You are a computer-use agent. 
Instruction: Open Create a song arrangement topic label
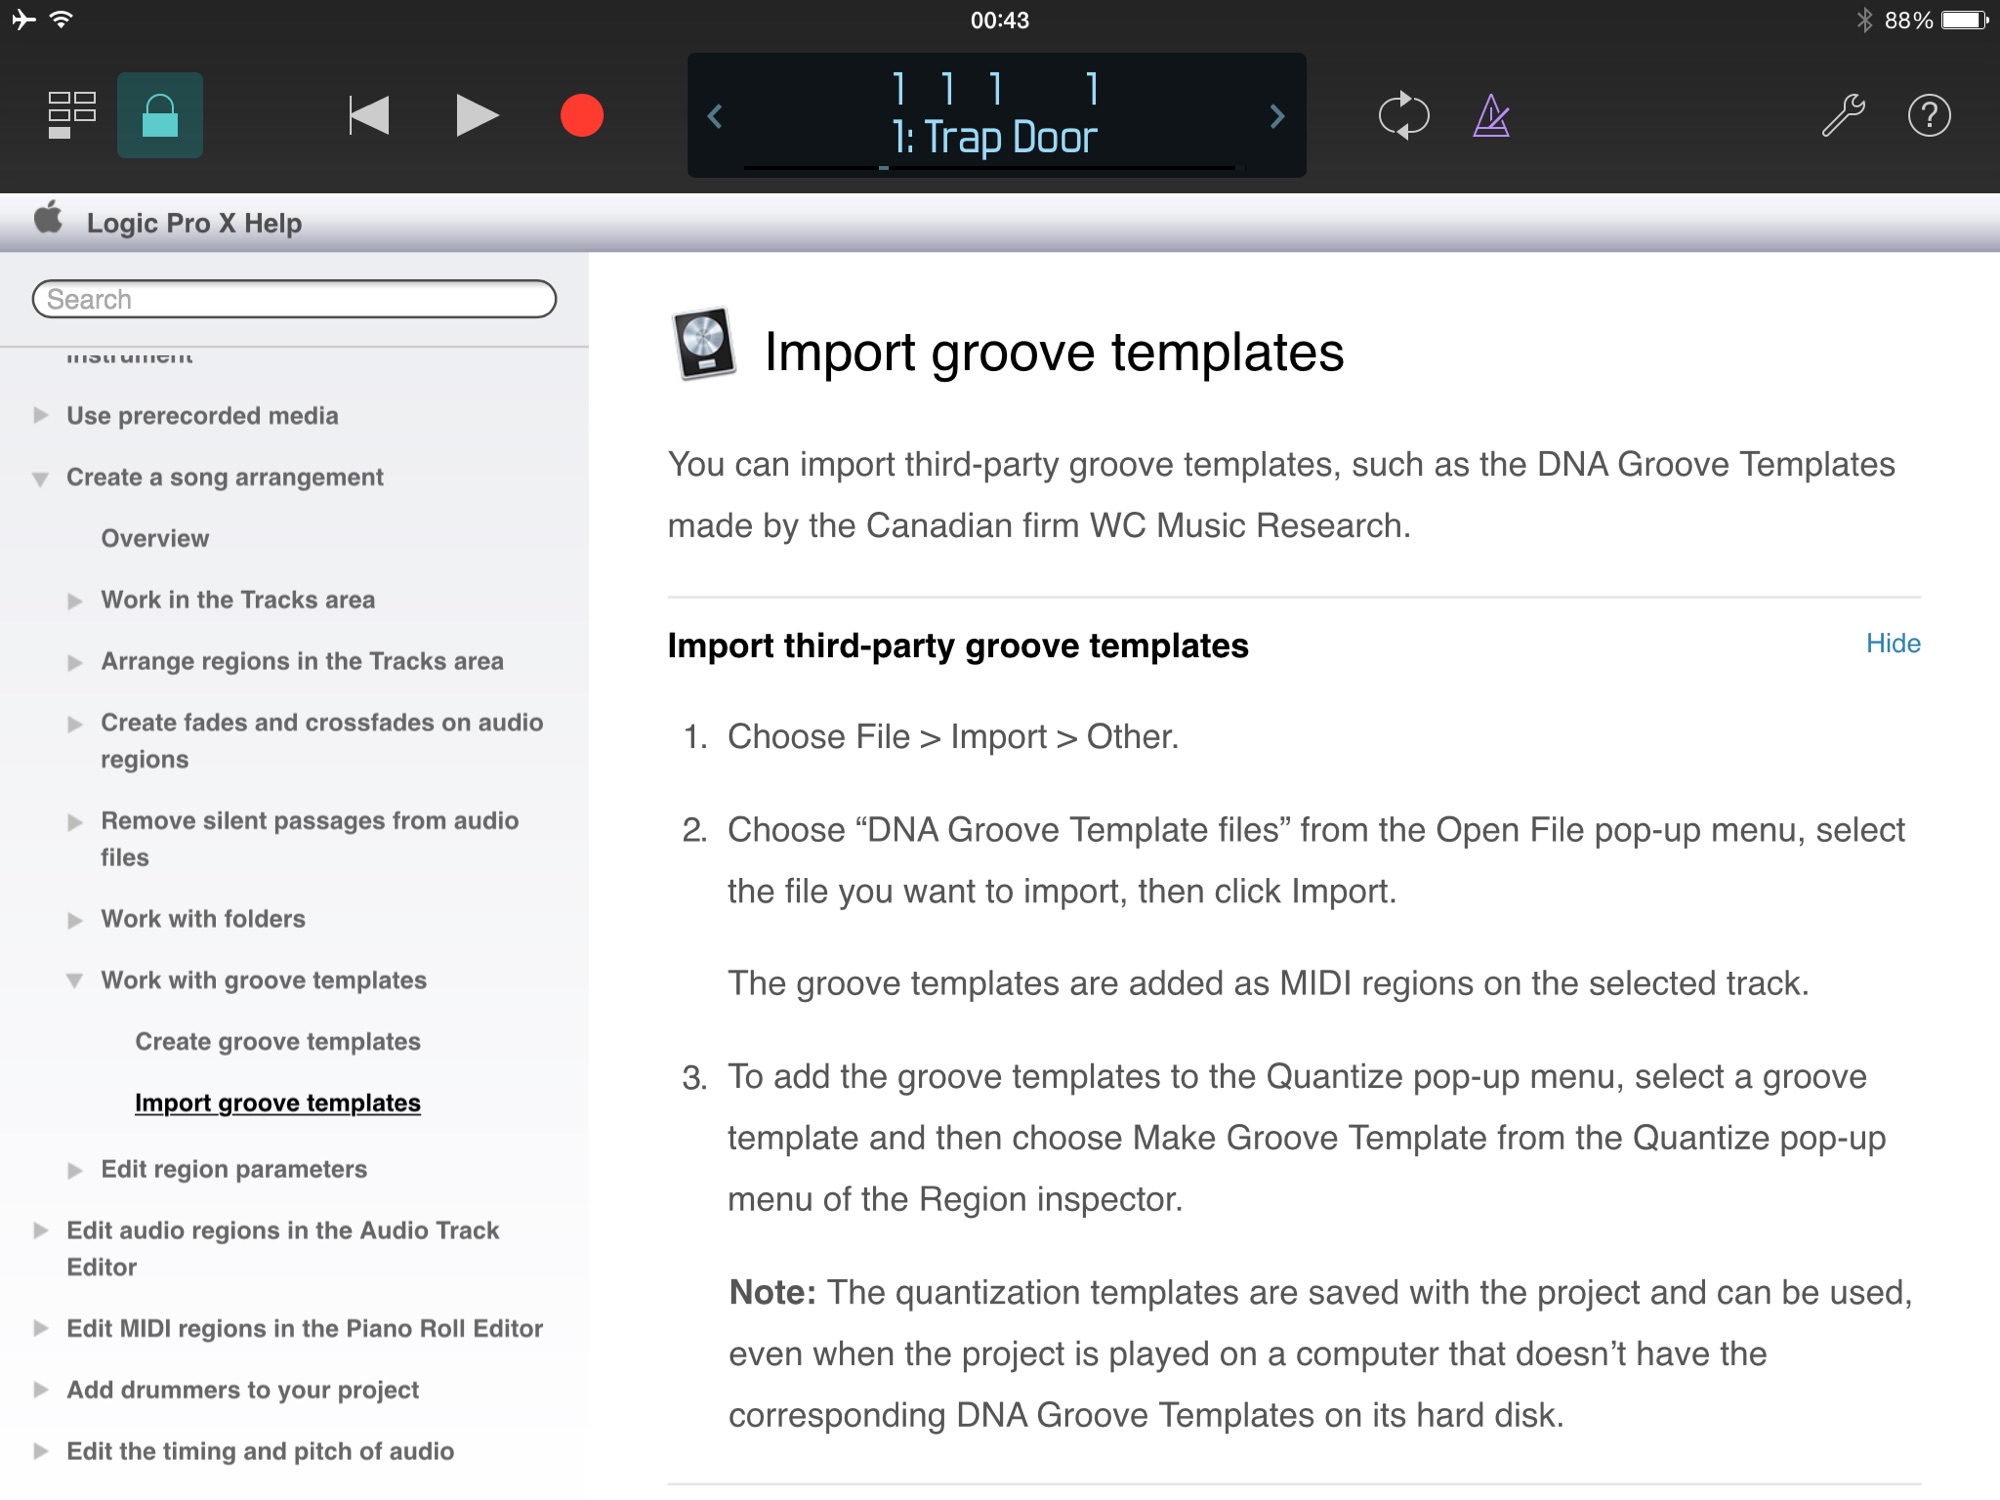225,477
